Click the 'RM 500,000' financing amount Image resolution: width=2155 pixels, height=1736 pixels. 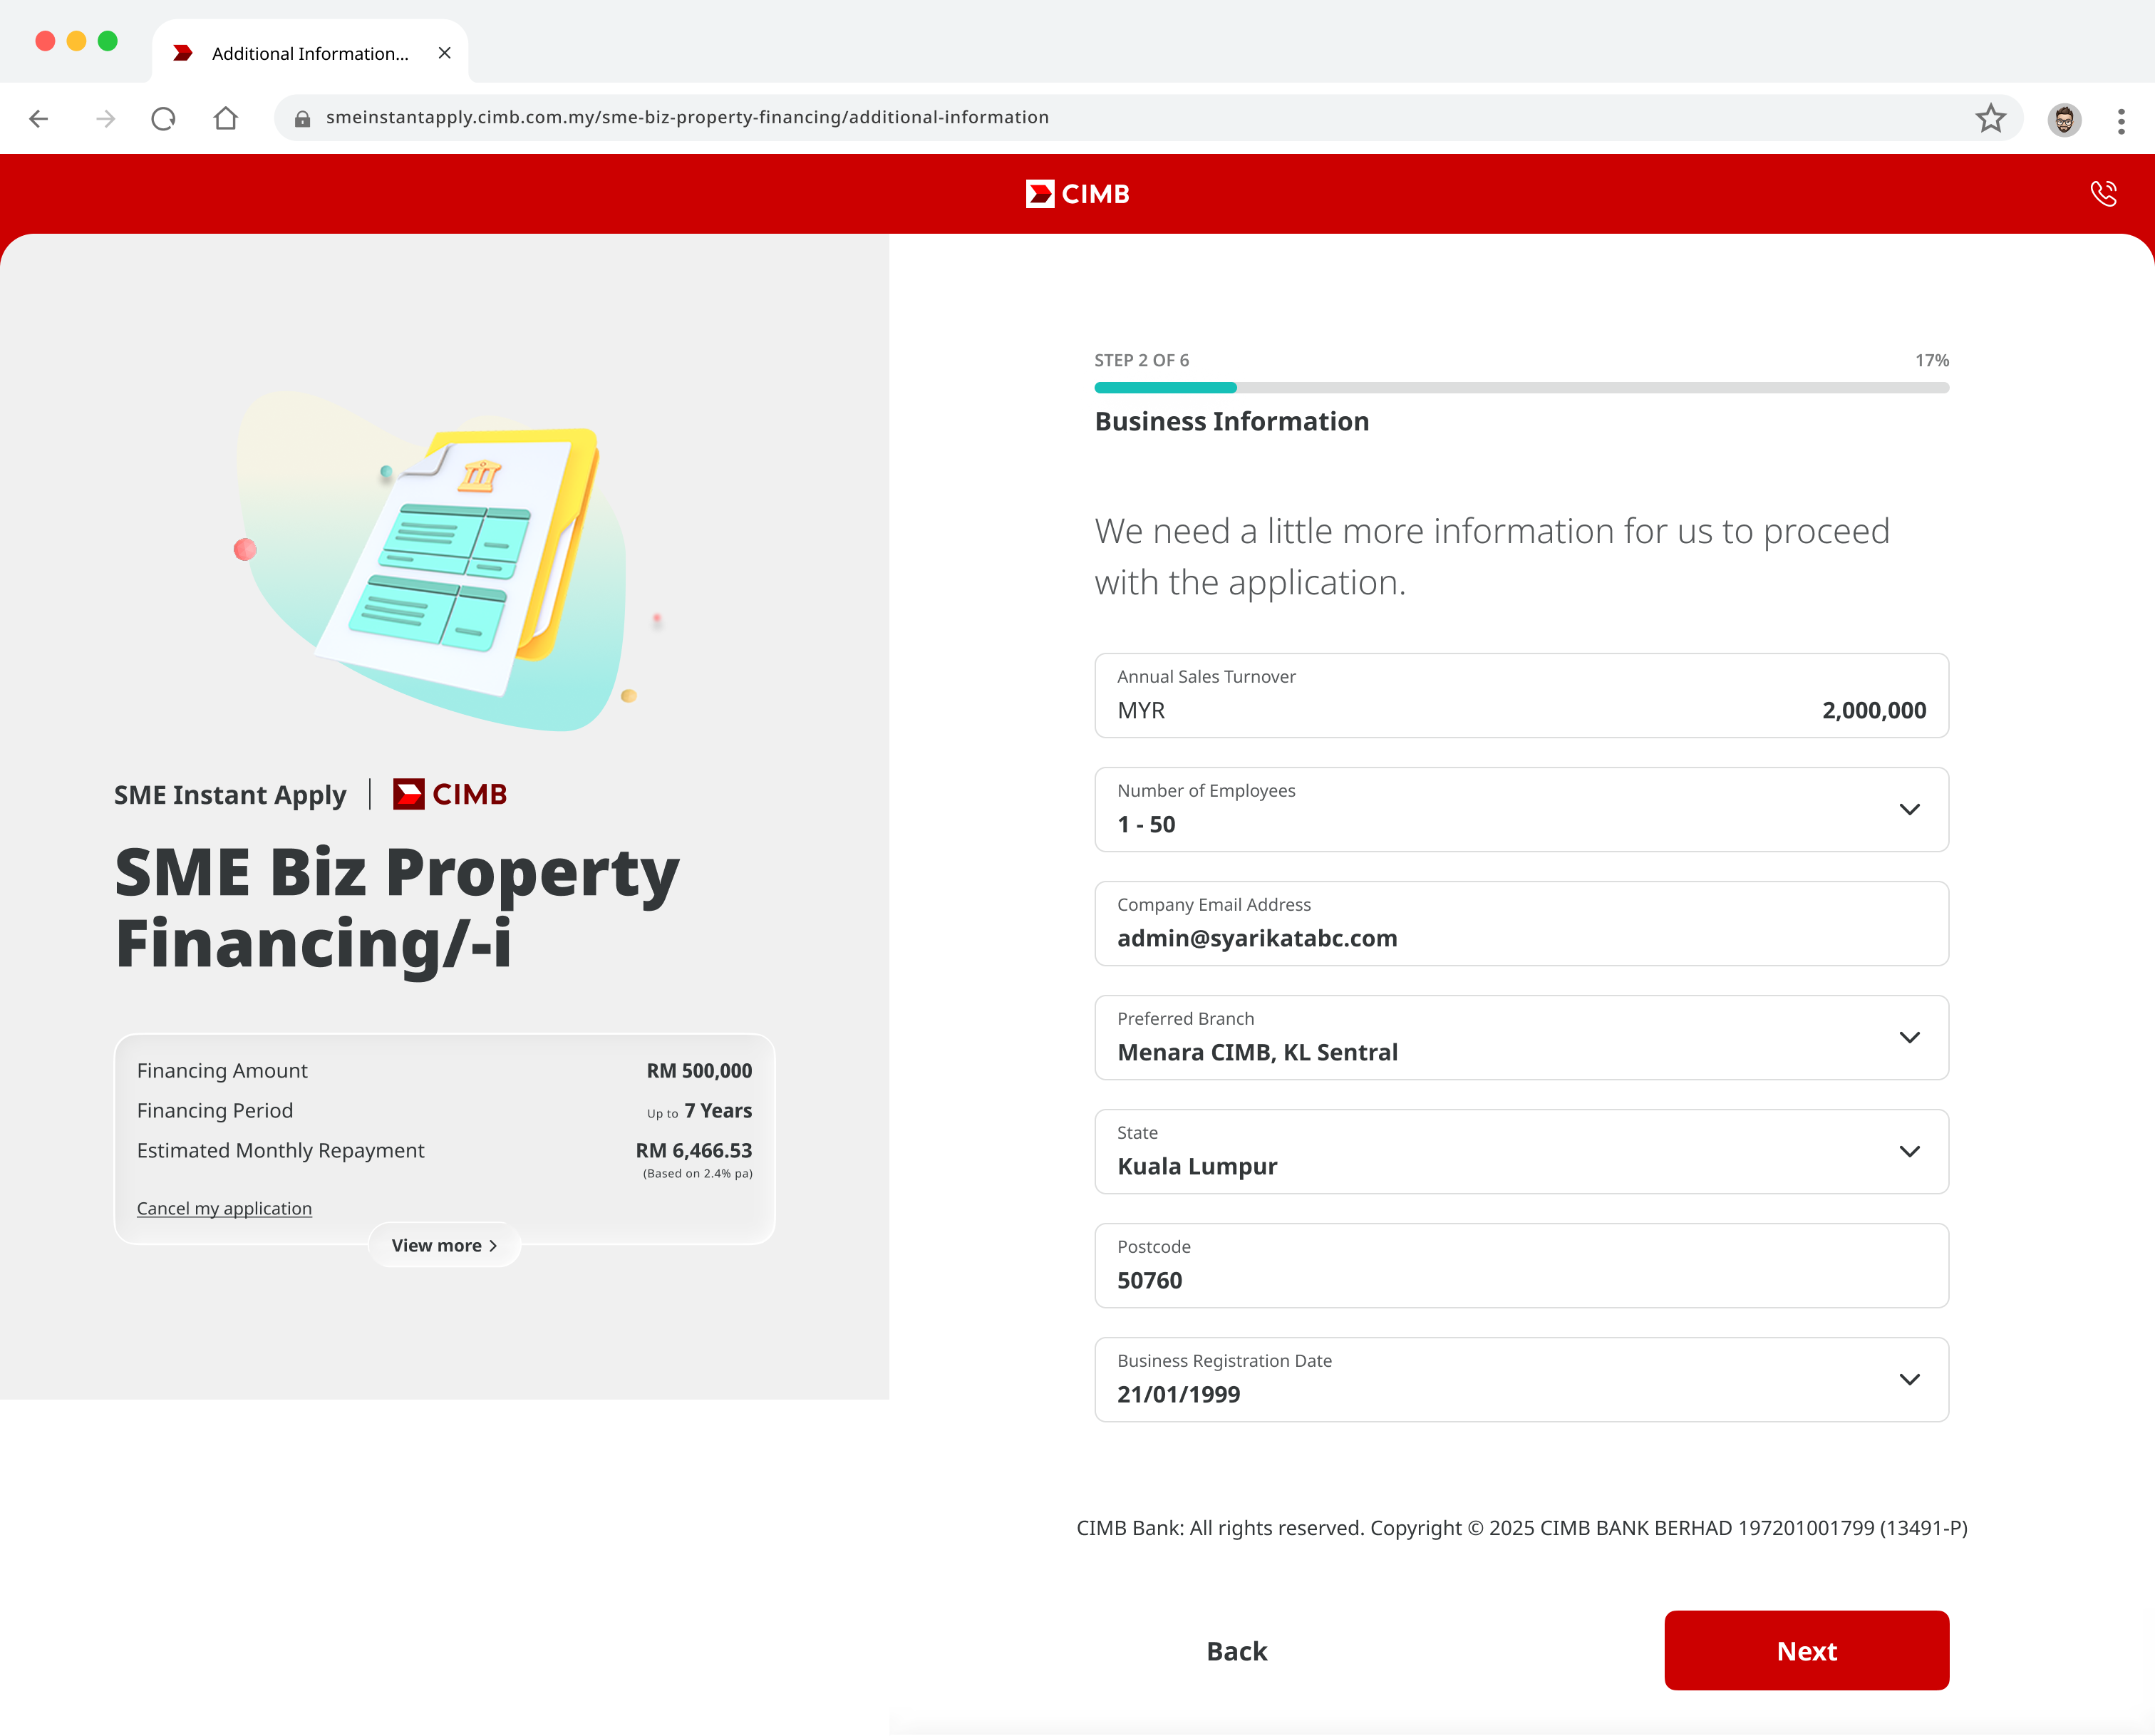click(699, 1071)
